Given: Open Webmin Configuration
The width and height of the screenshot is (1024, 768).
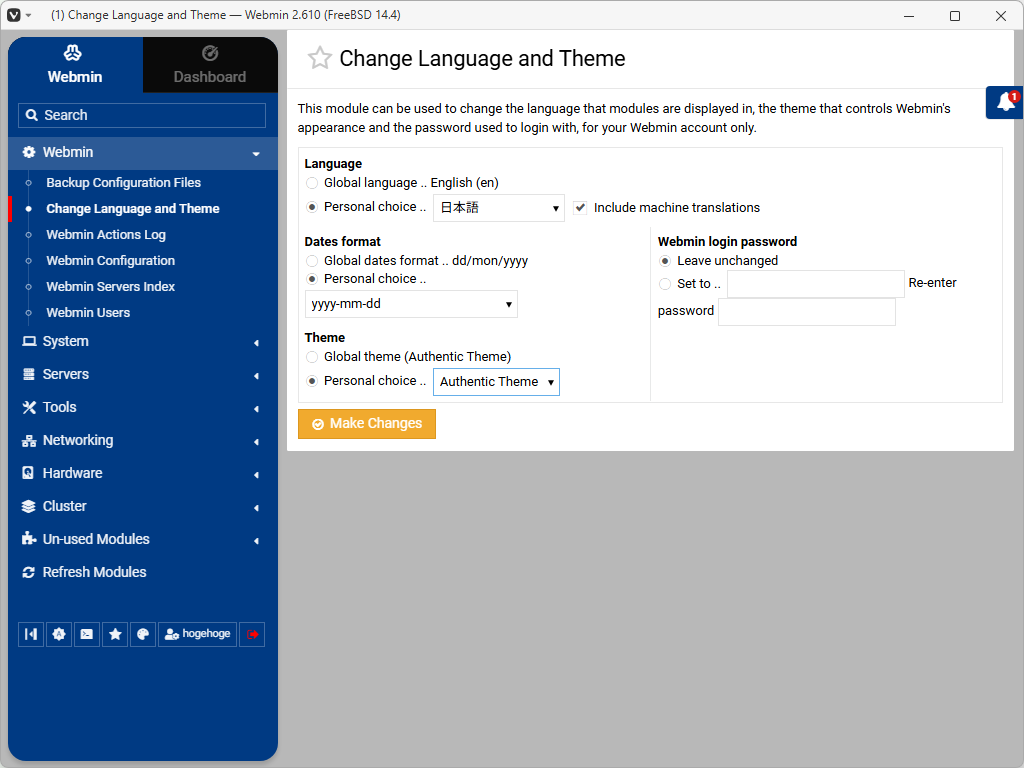Looking at the screenshot, I should click(110, 261).
